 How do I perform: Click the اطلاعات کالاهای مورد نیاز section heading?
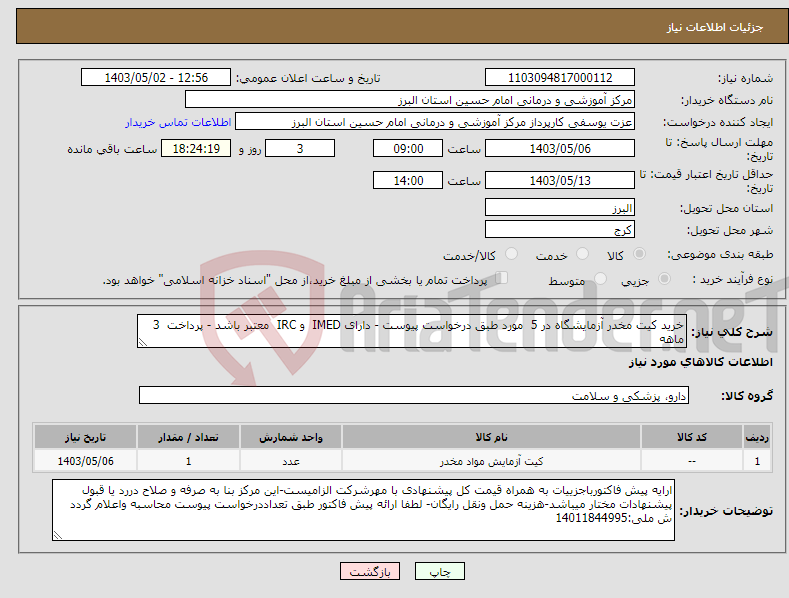(700, 362)
